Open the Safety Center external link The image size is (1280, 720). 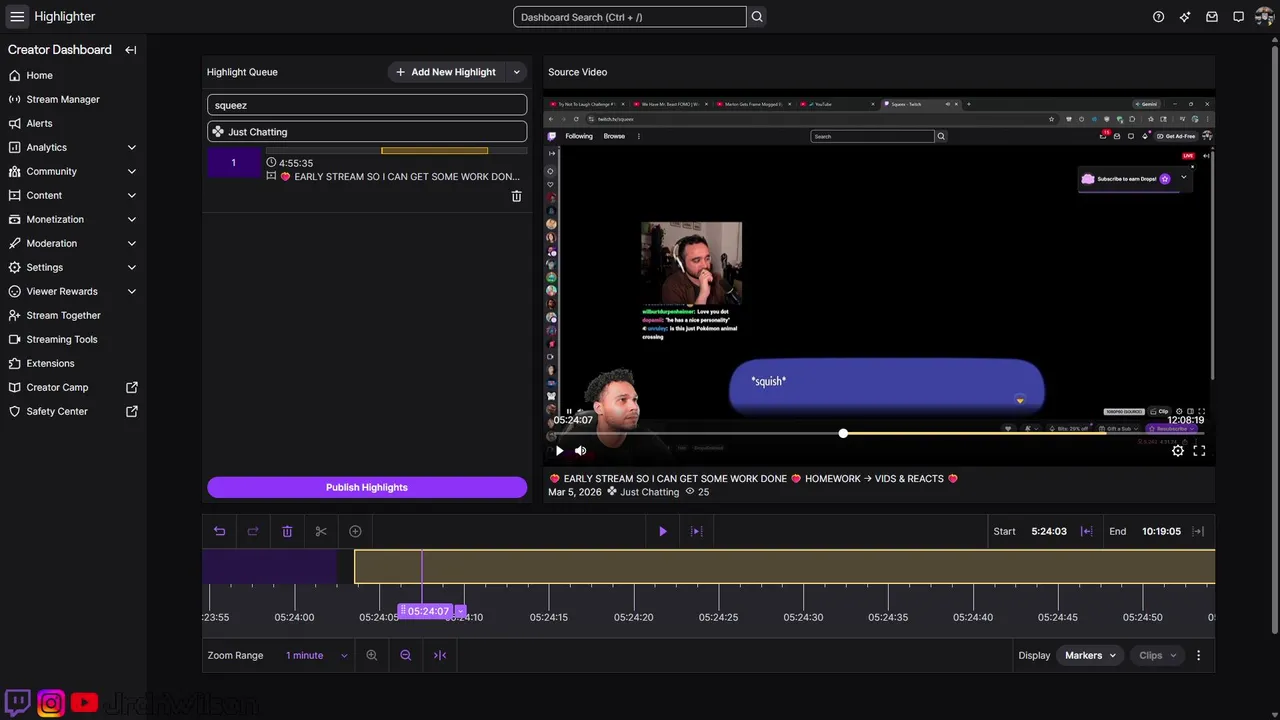tap(73, 411)
